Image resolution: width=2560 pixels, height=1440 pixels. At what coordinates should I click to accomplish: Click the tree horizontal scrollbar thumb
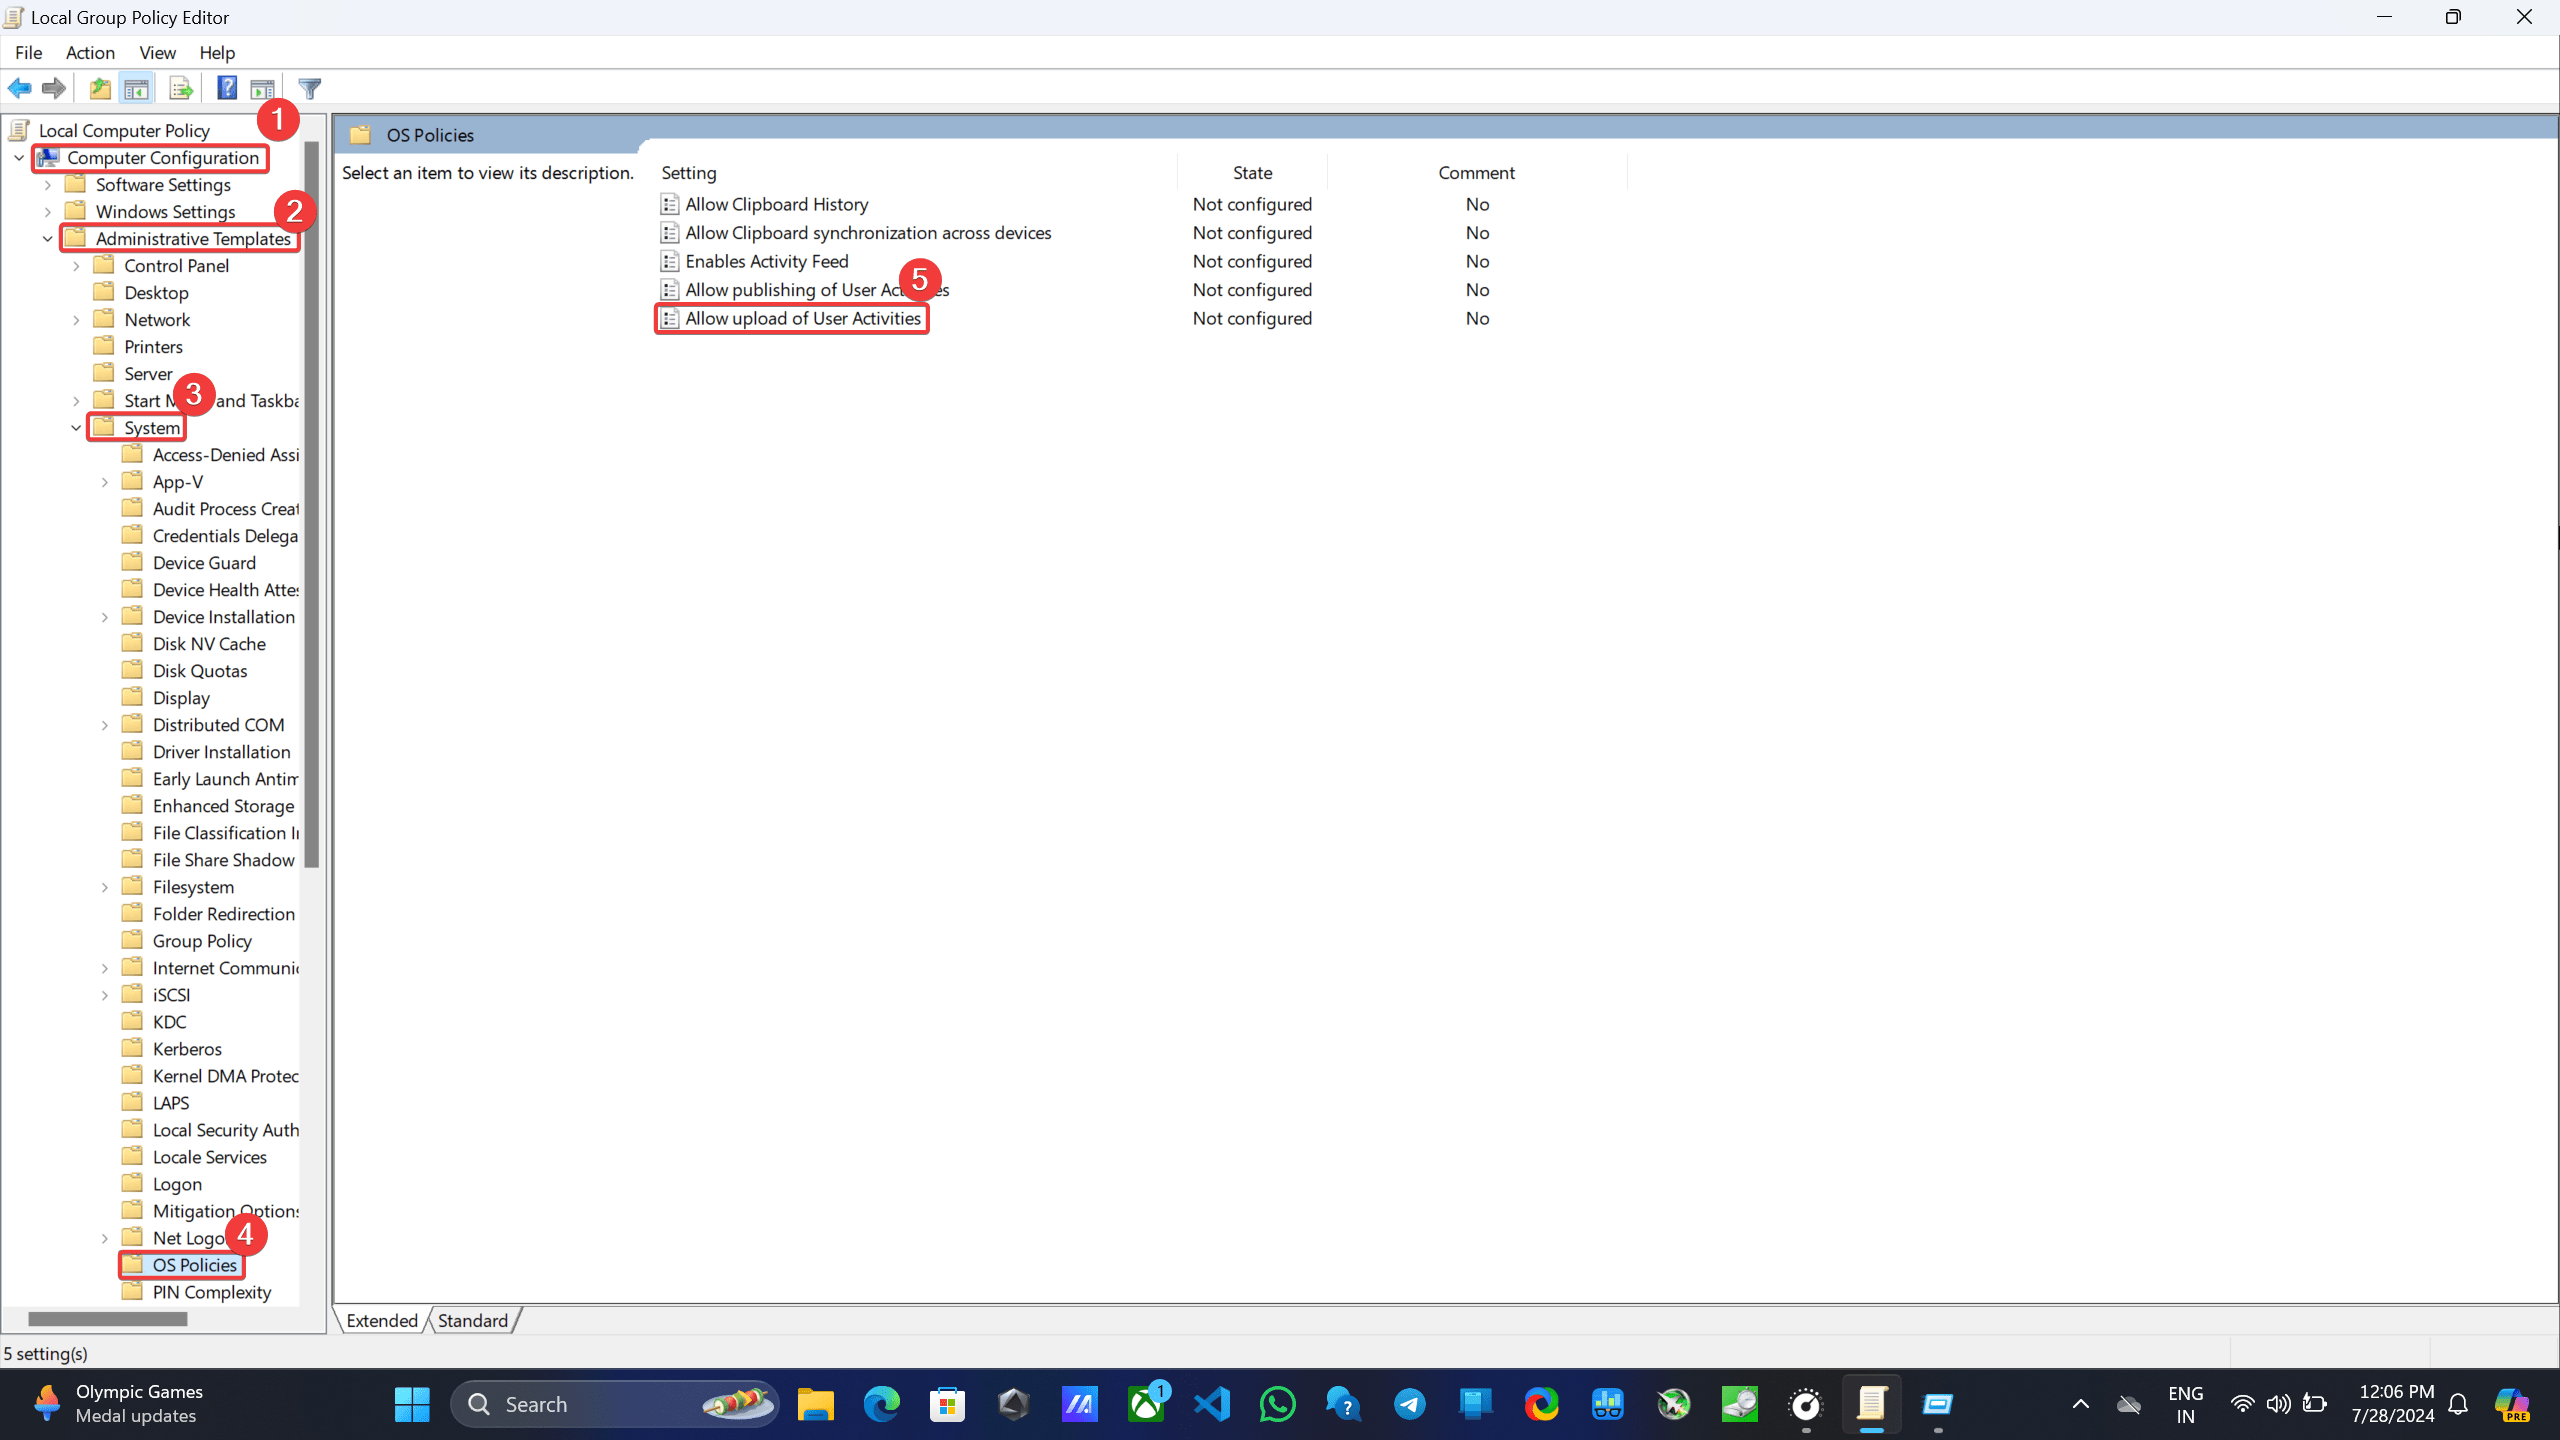[108, 1319]
